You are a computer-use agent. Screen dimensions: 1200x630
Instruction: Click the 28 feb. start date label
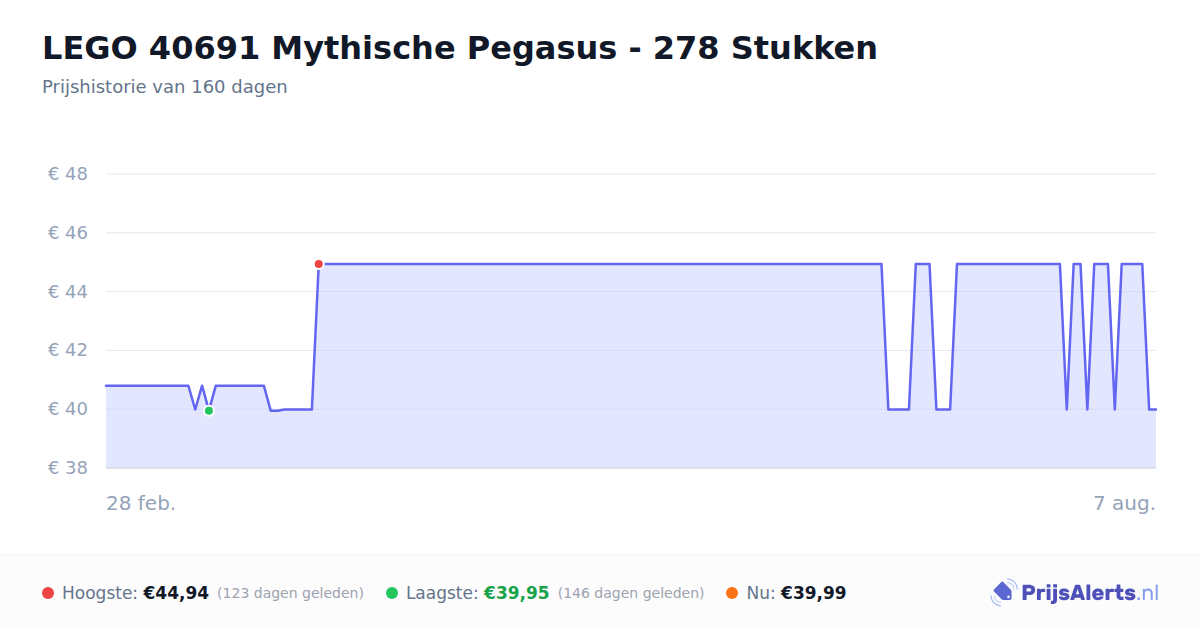[141, 503]
